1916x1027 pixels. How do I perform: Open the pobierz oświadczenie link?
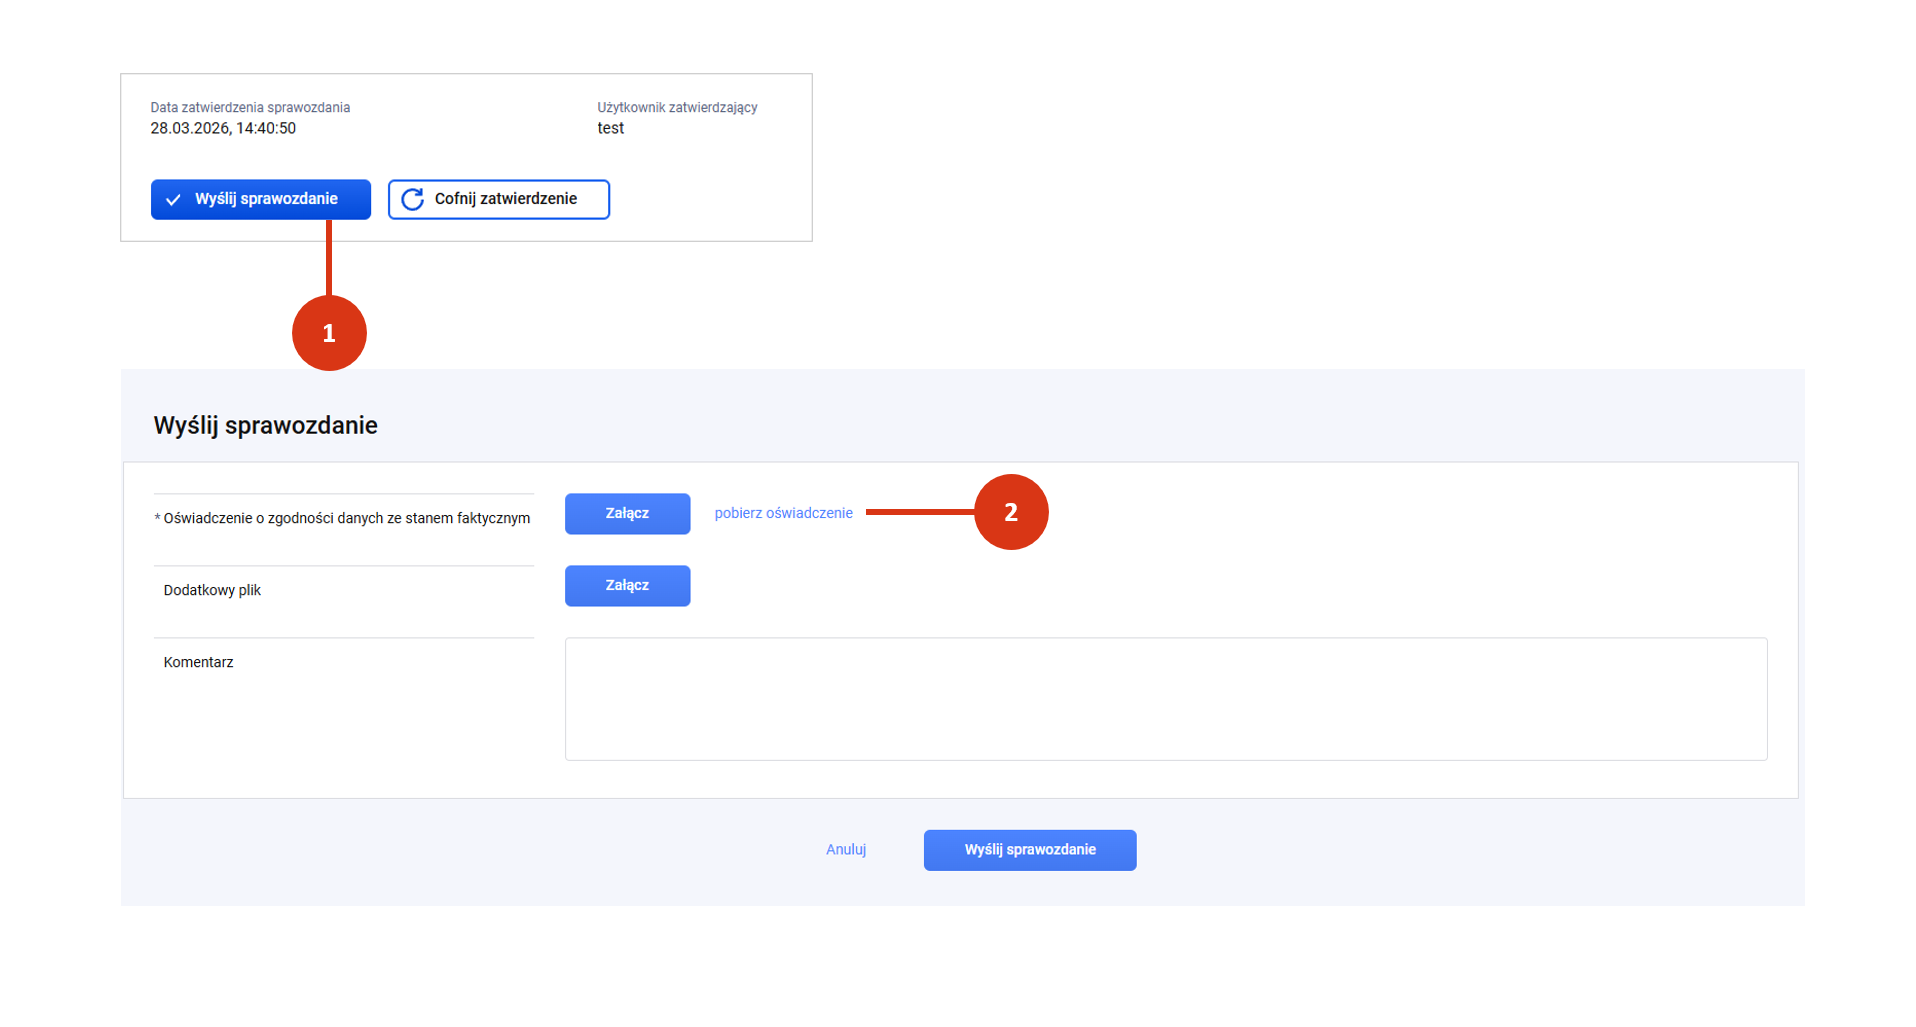coord(783,513)
